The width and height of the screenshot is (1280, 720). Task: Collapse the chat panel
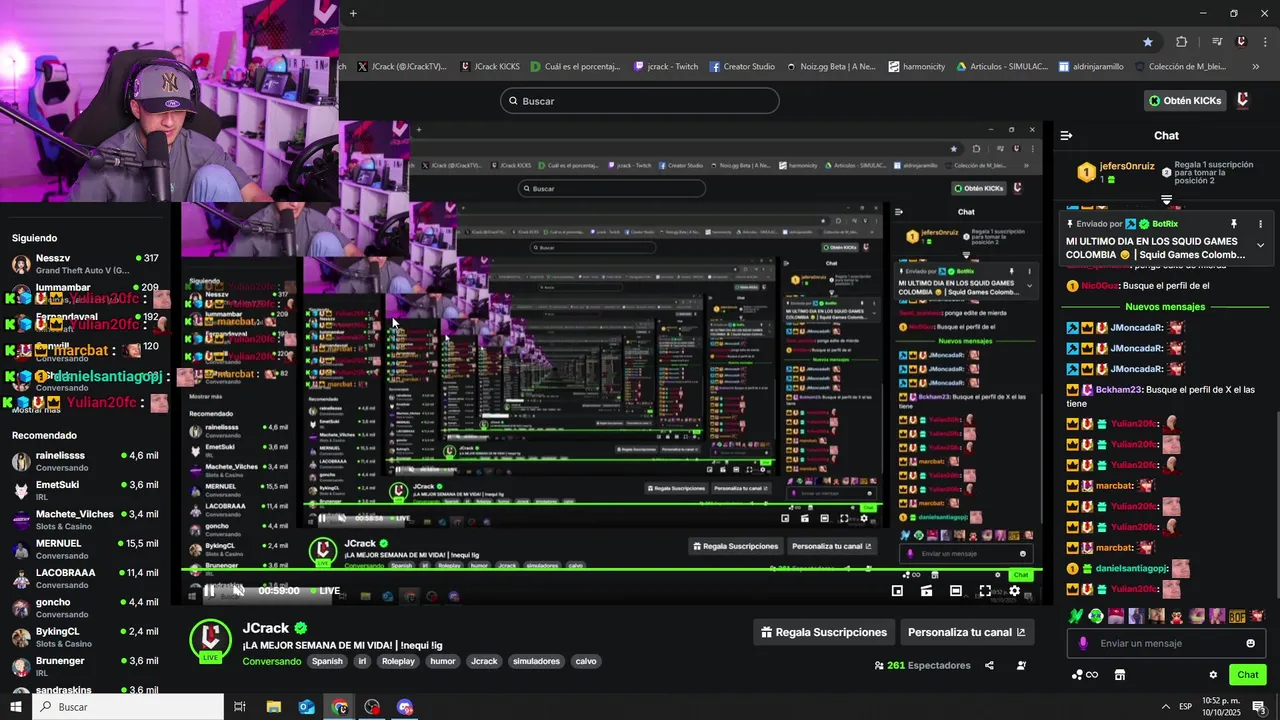point(1066,135)
